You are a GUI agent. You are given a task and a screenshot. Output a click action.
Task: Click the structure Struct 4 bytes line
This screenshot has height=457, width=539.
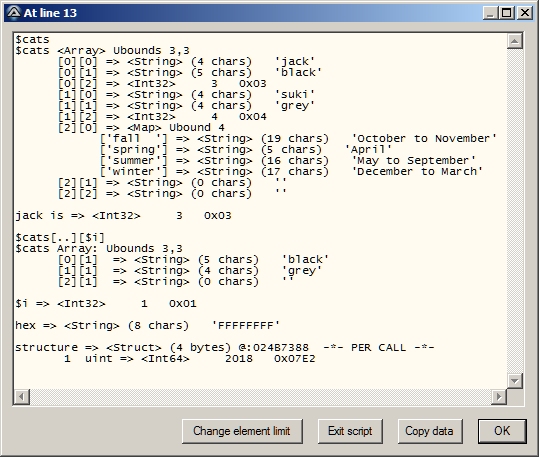[x=225, y=347]
